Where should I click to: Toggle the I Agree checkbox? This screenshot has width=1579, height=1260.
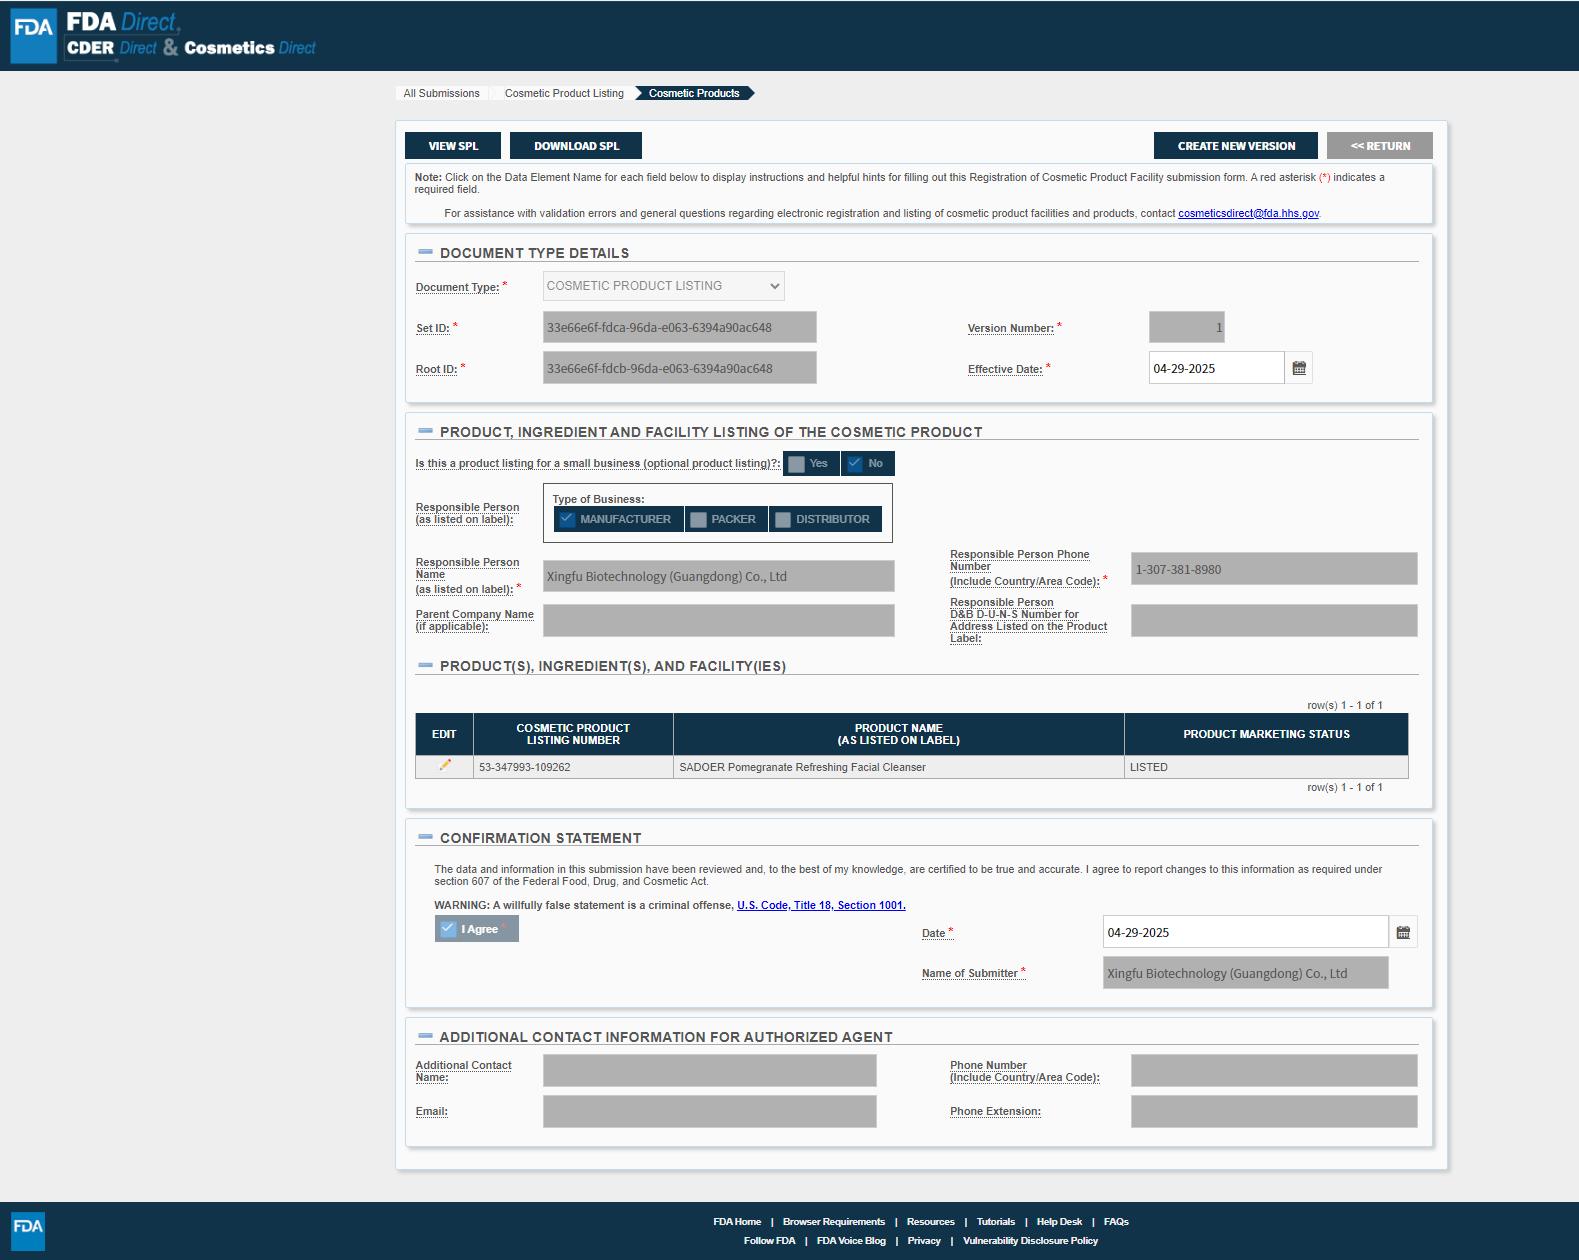click(x=448, y=929)
